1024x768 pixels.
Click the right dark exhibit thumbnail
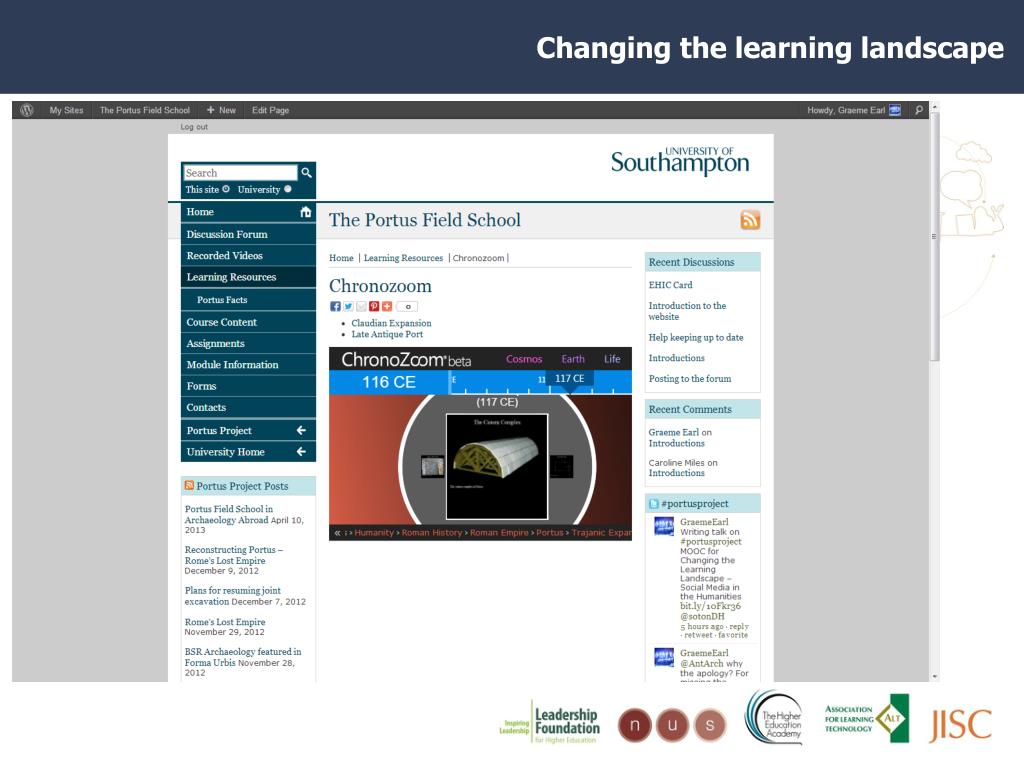tap(562, 466)
